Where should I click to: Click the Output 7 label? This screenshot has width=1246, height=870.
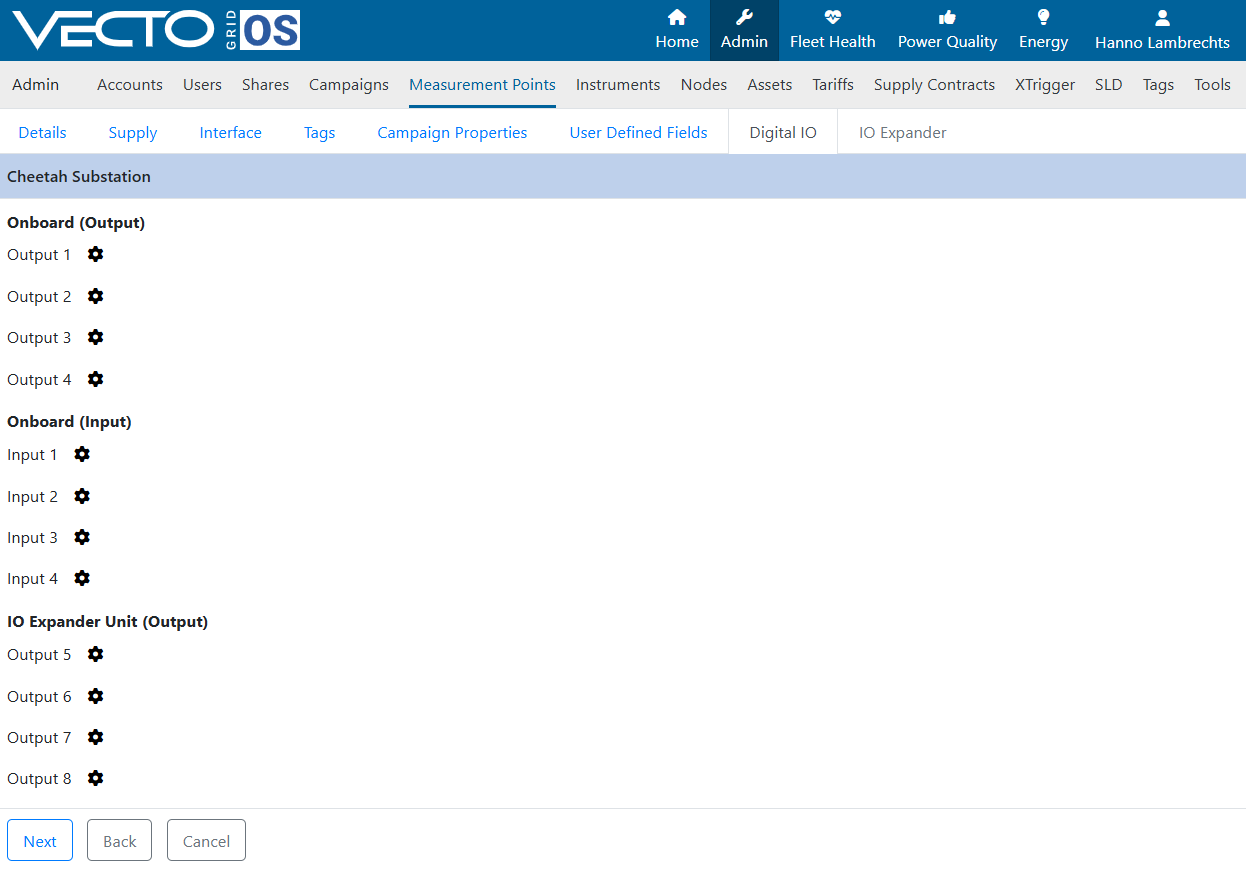[39, 737]
